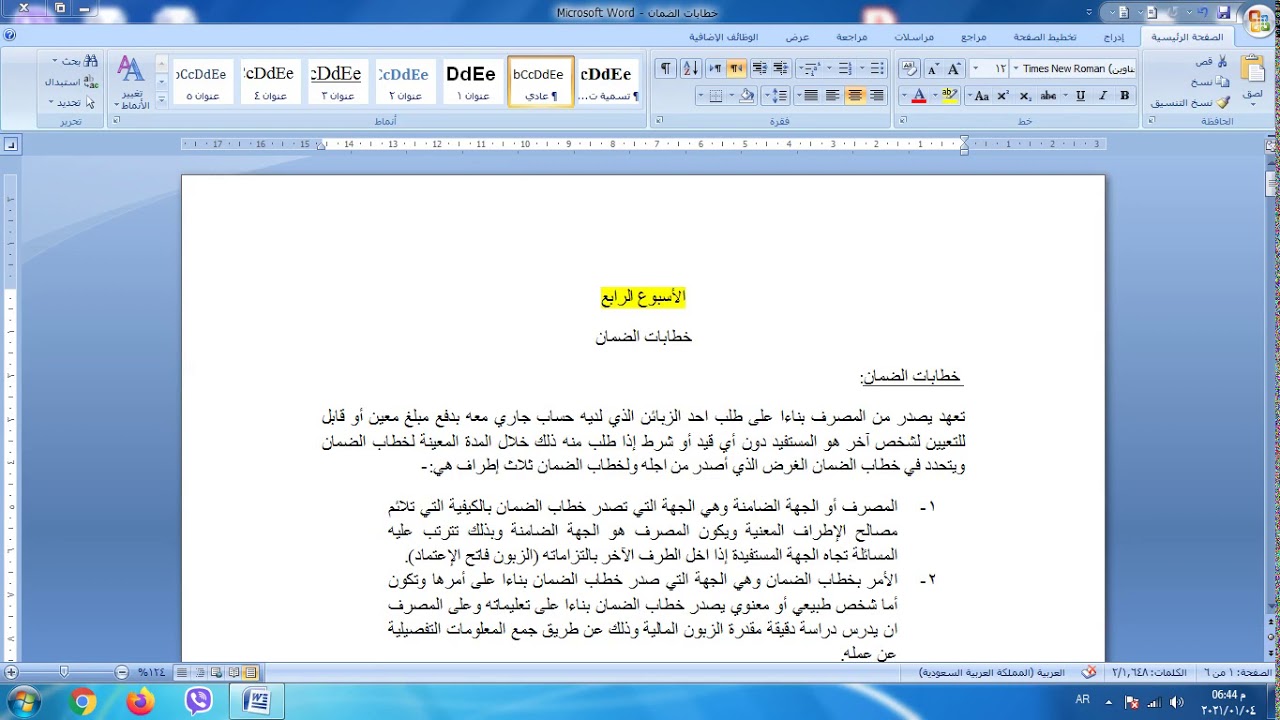1280x720 pixels.
Task: Apply superscript formatting (x² button)
Action: click(1003, 96)
